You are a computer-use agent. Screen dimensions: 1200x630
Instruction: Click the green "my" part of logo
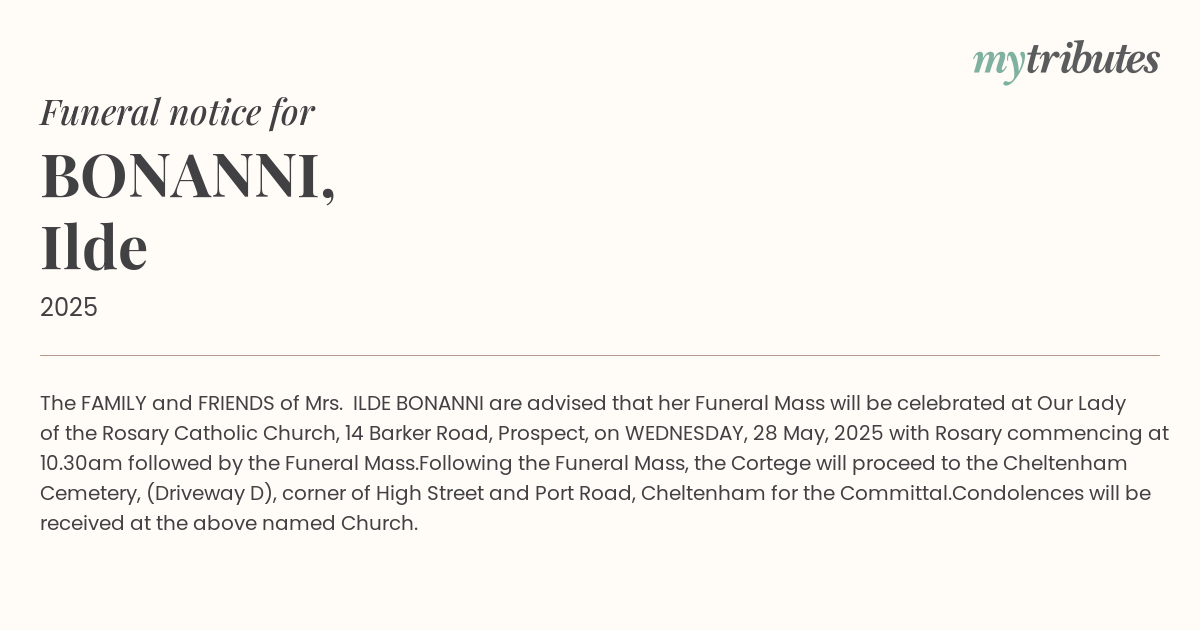click(998, 65)
